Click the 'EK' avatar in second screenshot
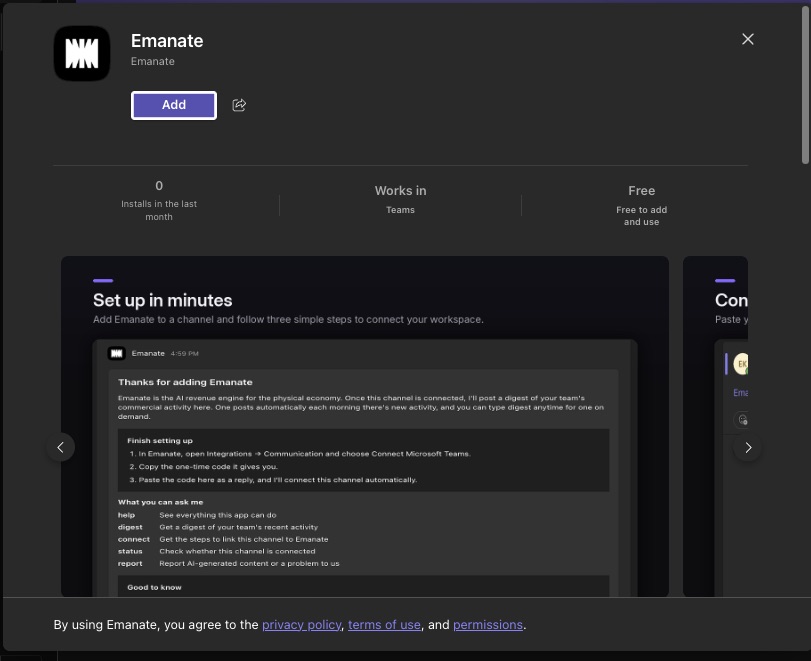Screen dimensions: 811x661 741,364
